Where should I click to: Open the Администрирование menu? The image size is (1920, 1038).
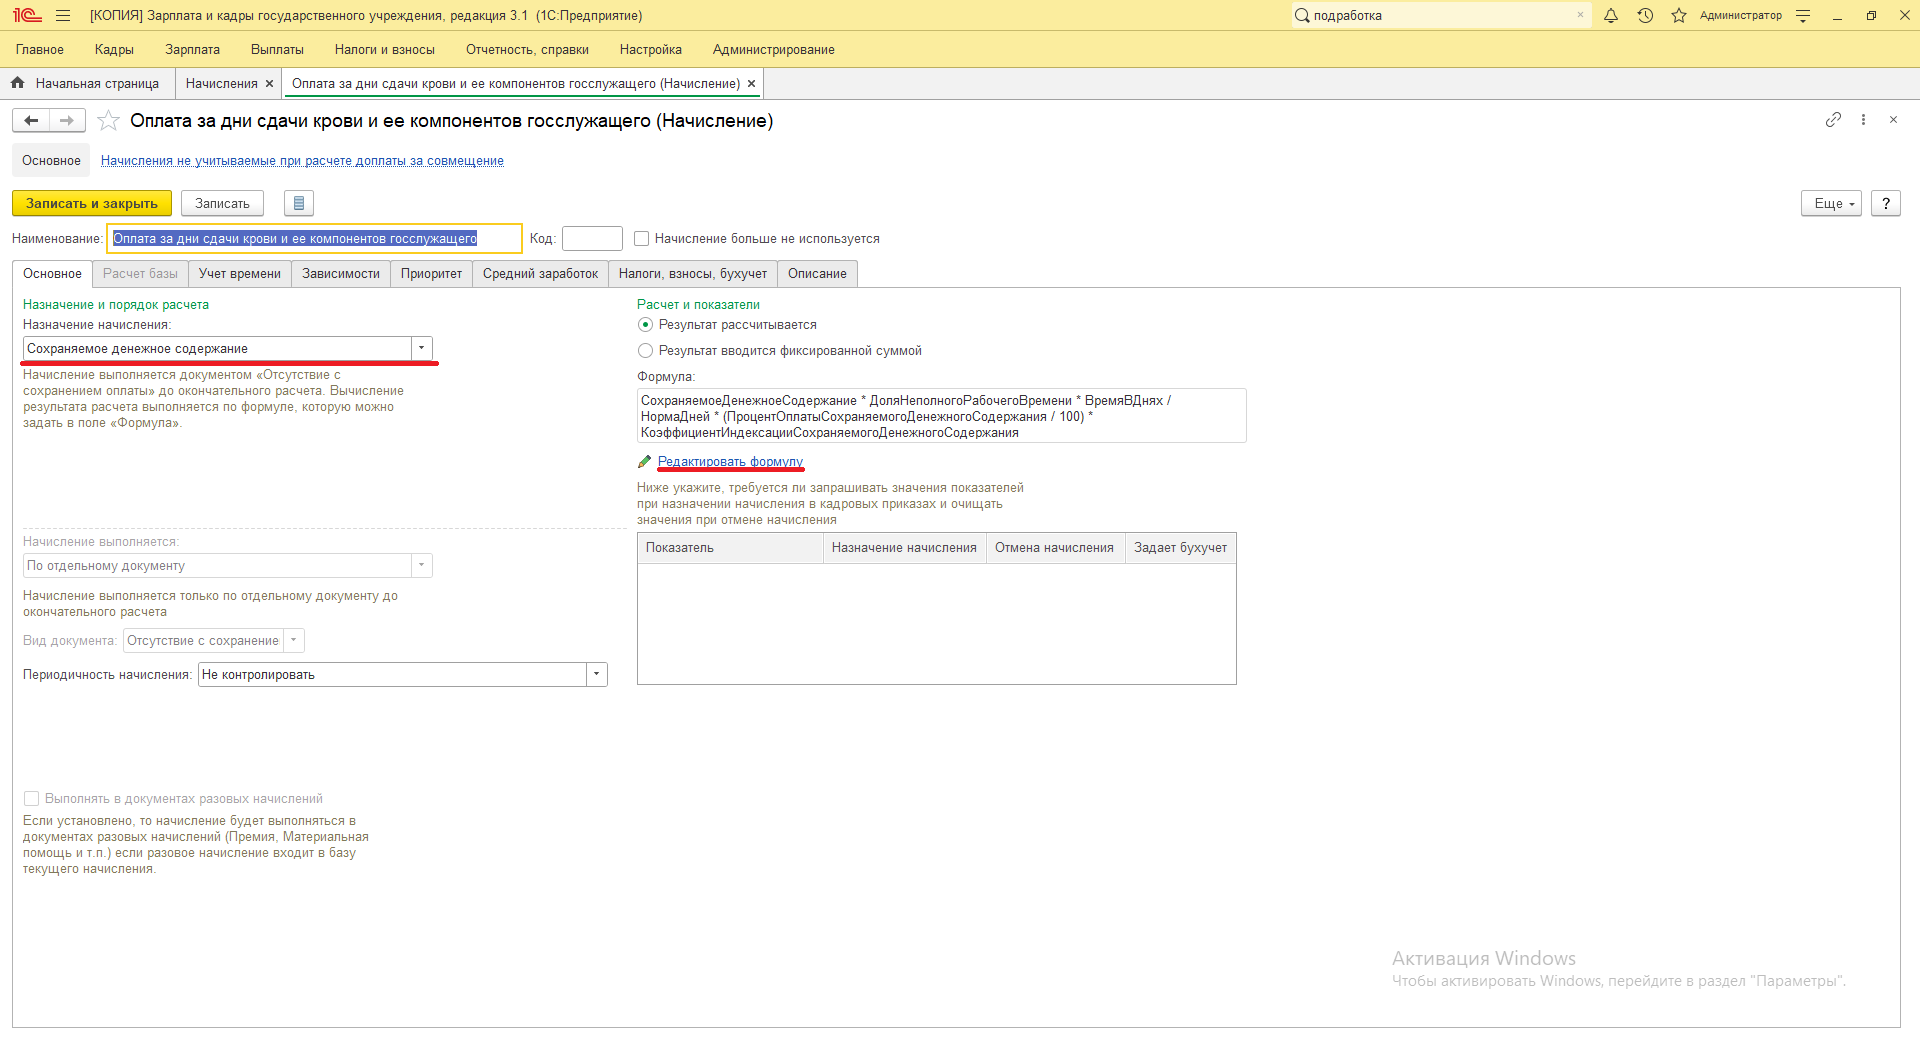click(774, 49)
